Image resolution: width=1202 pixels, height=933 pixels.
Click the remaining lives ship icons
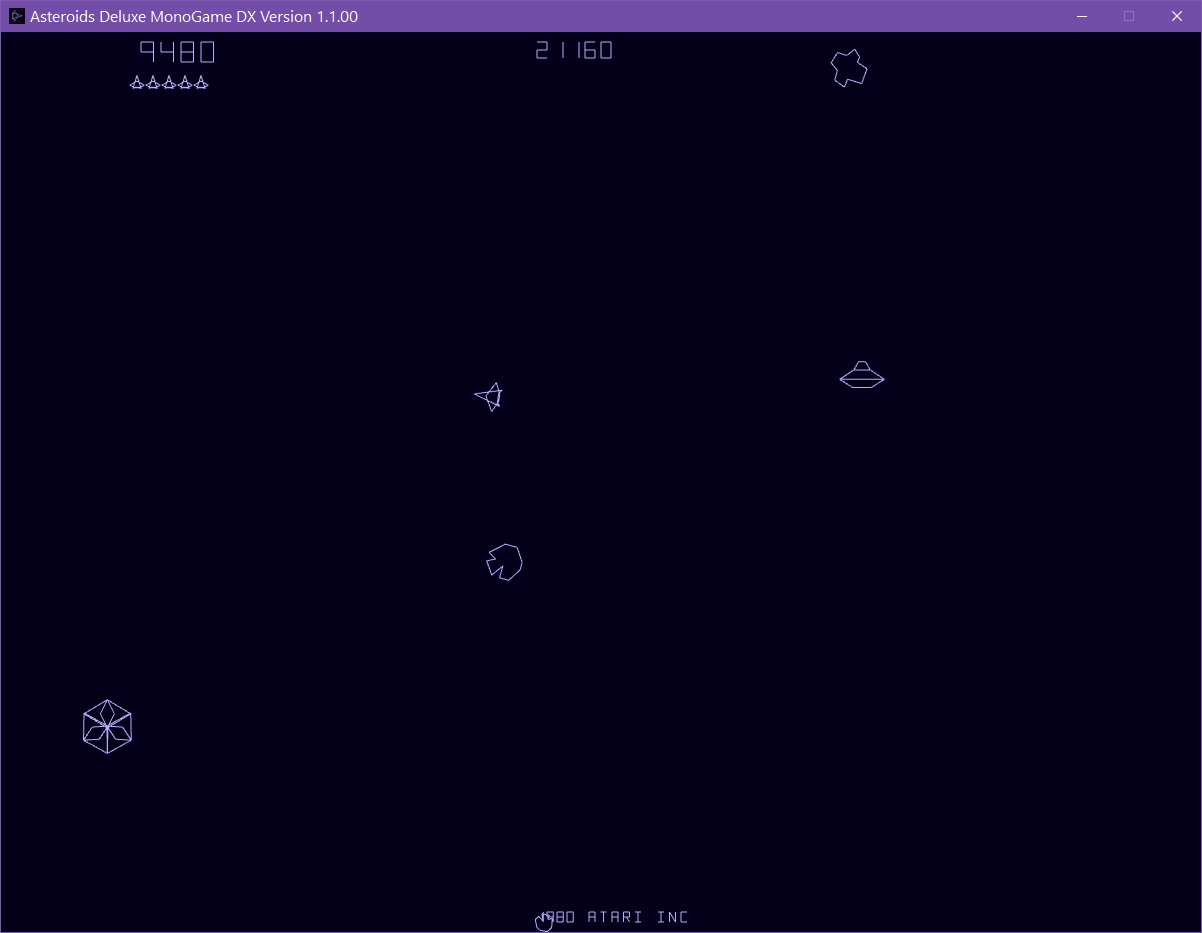coord(169,83)
